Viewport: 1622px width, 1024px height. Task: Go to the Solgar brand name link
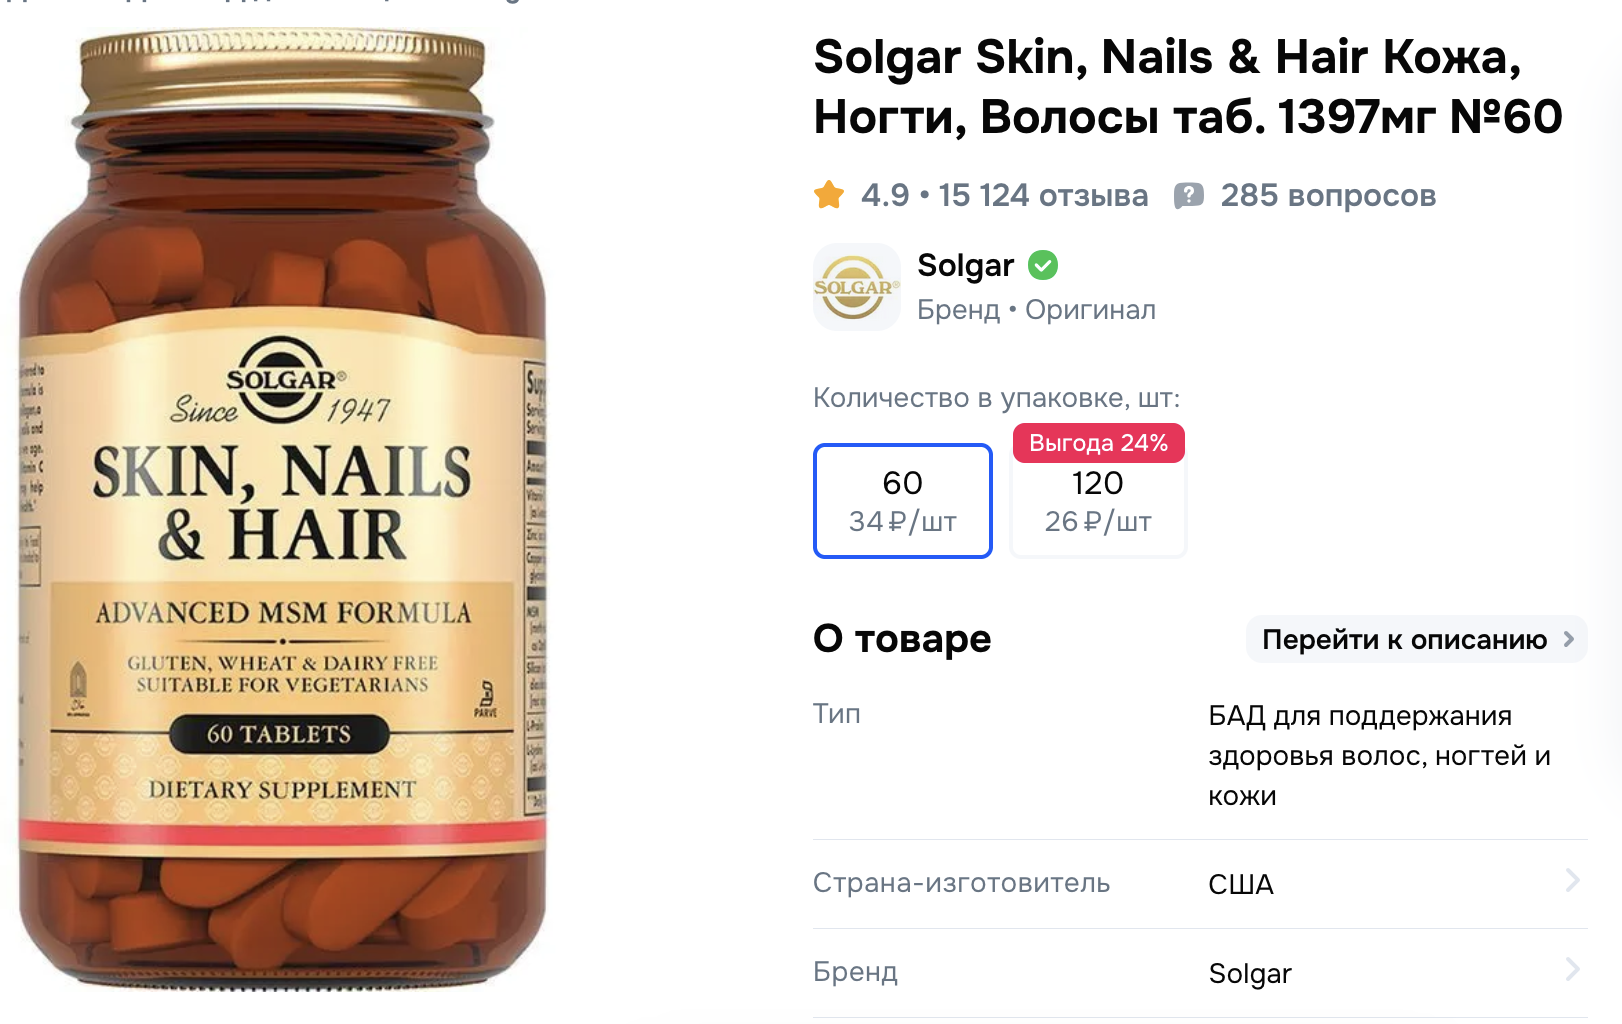click(965, 265)
